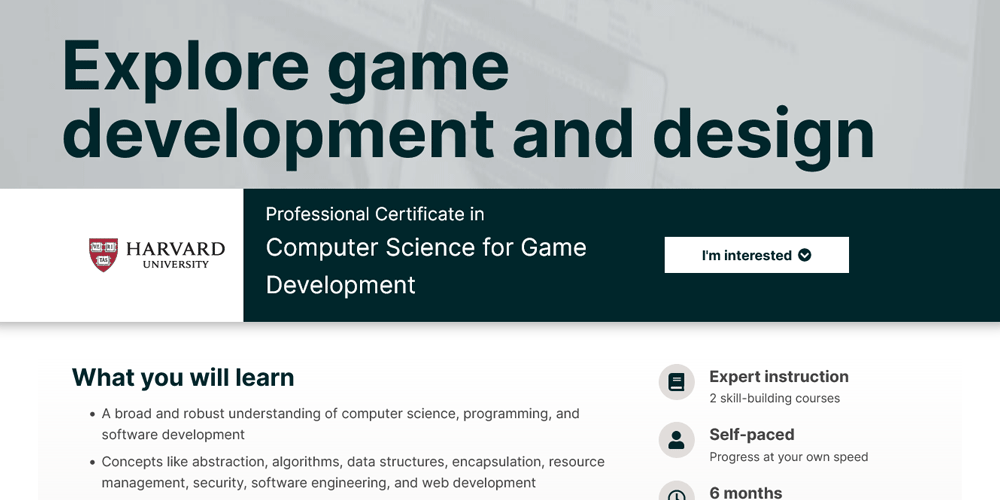The width and height of the screenshot is (1000, 500).
Task: Click the I'm interested button
Action: (x=756, y=255)
